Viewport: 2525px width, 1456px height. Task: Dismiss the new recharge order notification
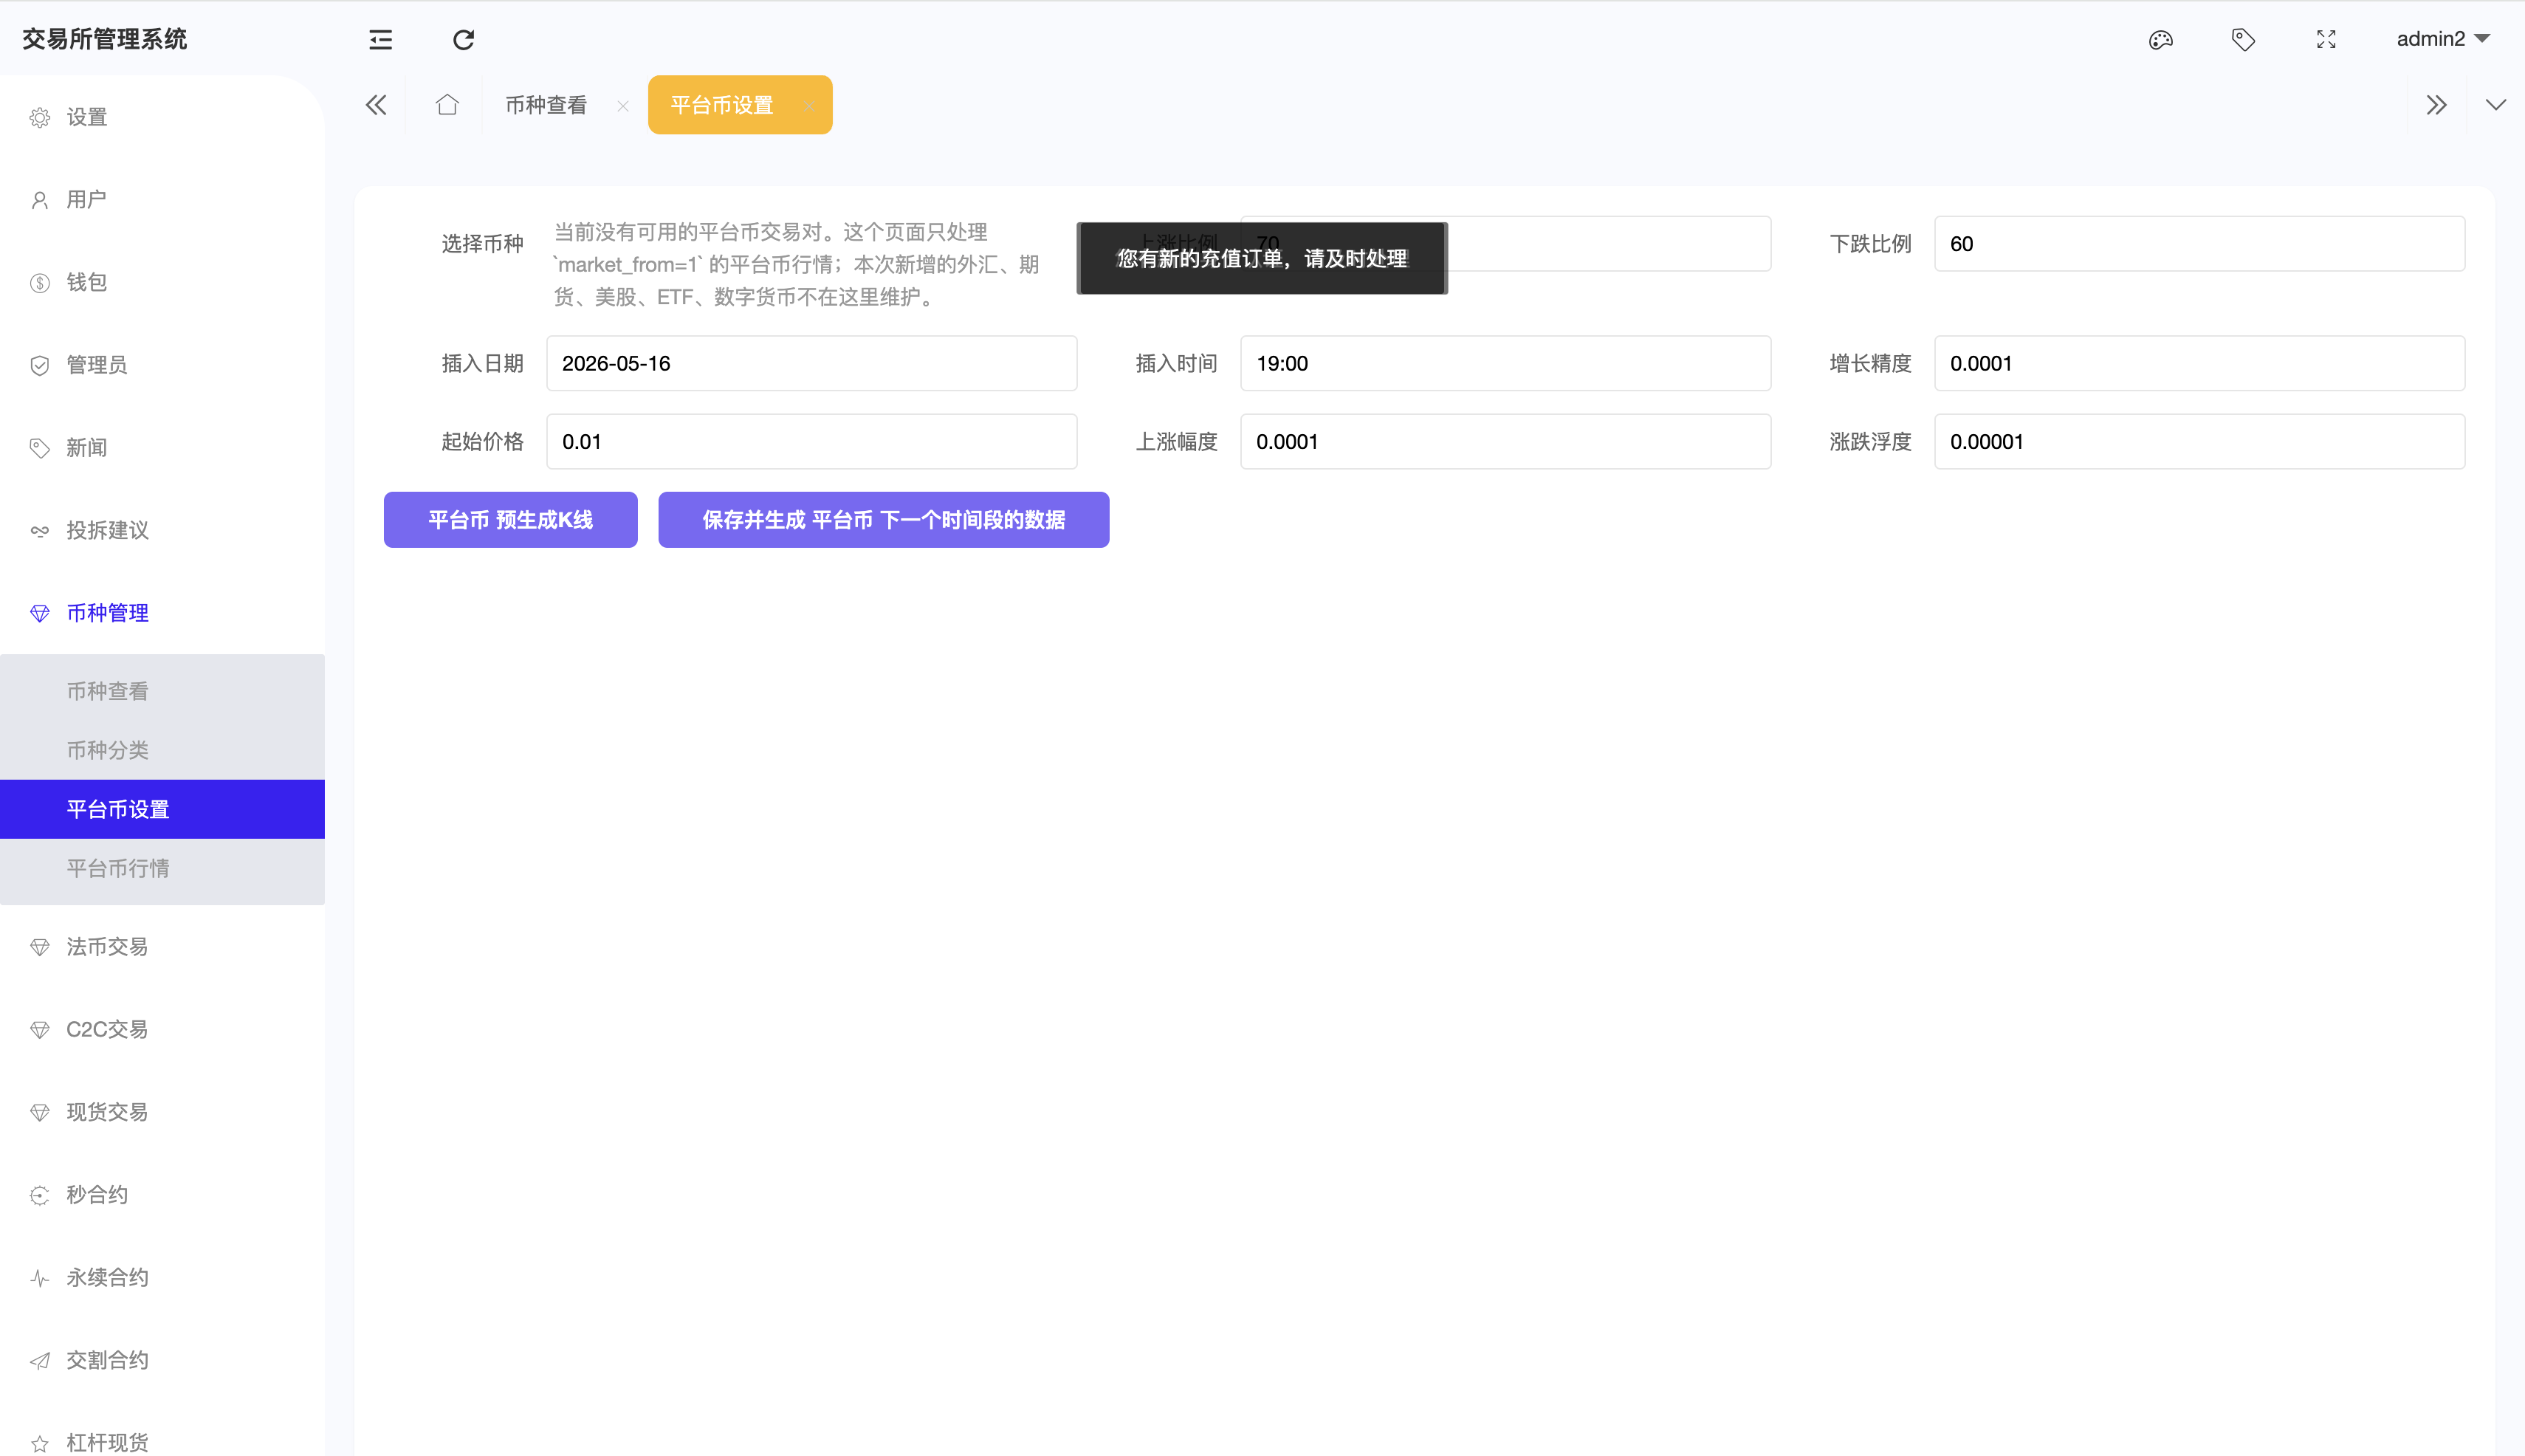pos(1262,259)
